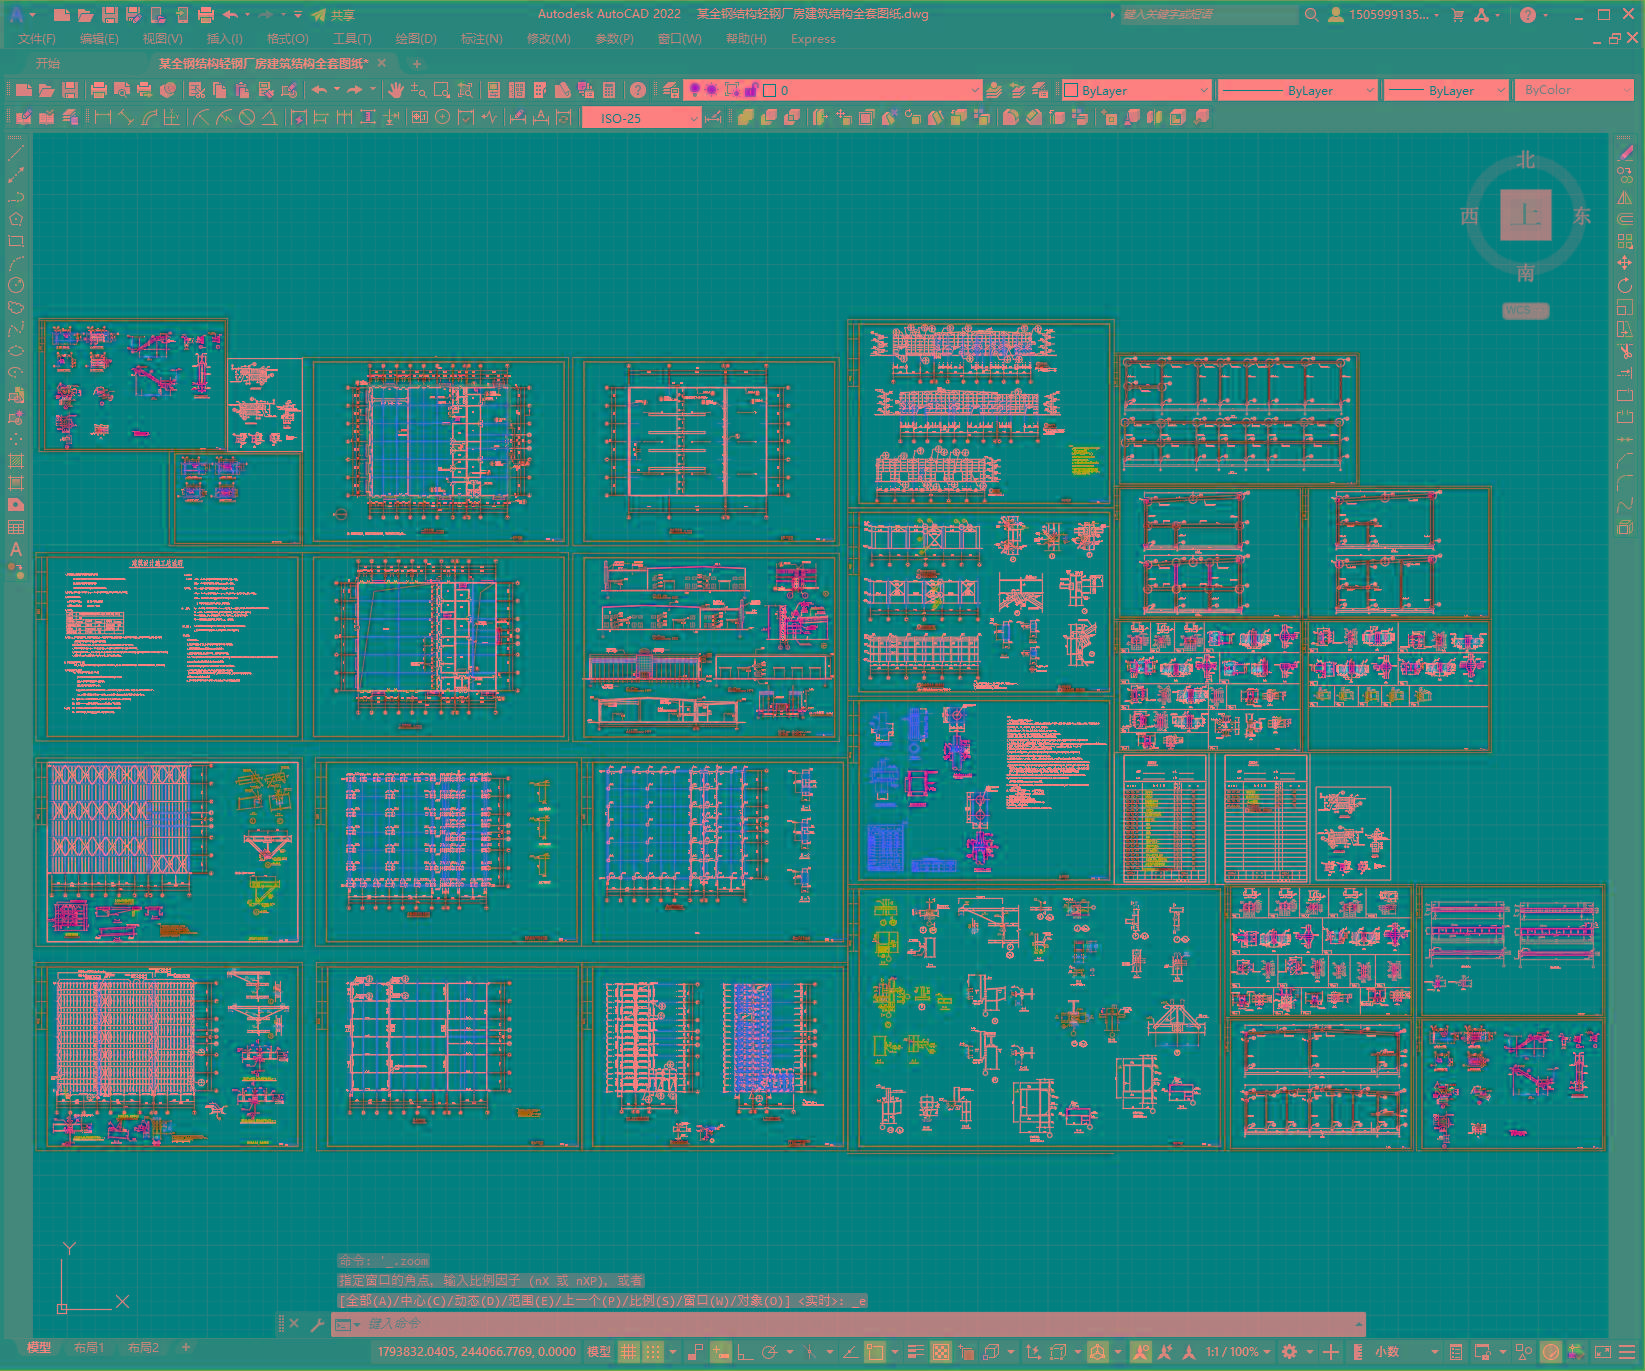Click the Make Object's Layer Current icon
1645x1371 pixels.
pyautogui.click(x=994, y=90)
